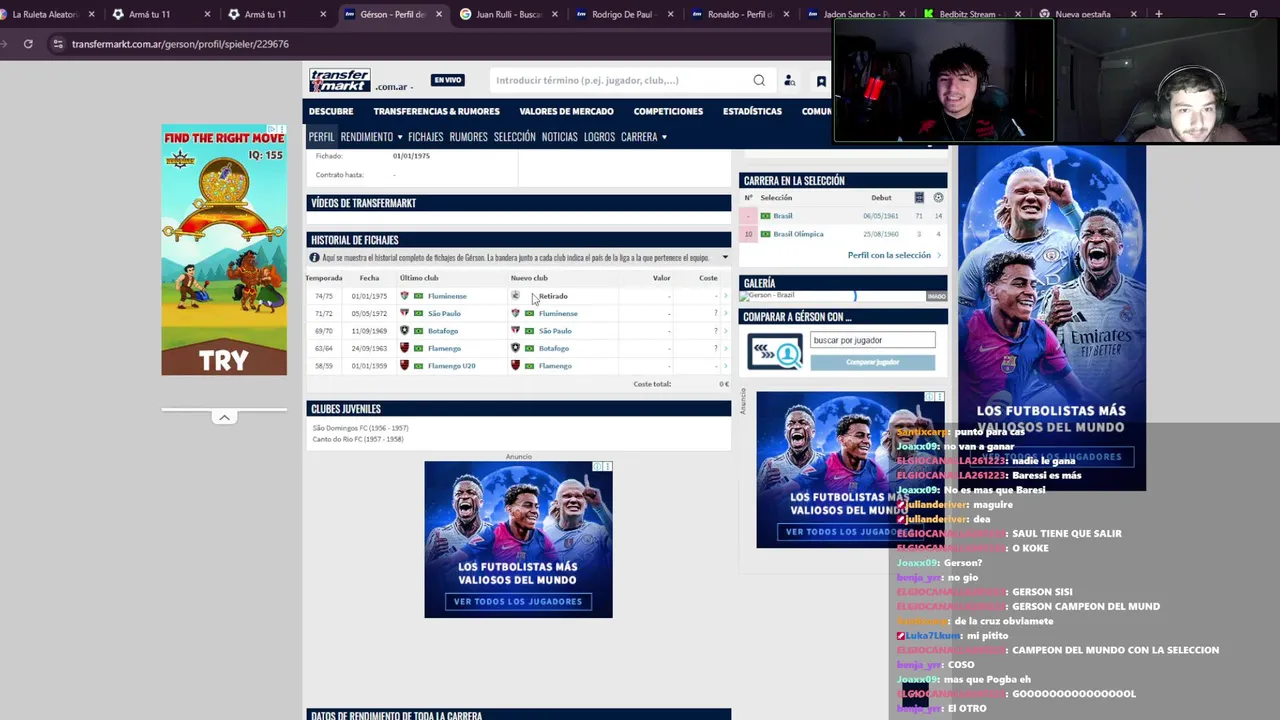Expand the transfer history info note arrow
The image size is (1280, 720).
(725, 258)
